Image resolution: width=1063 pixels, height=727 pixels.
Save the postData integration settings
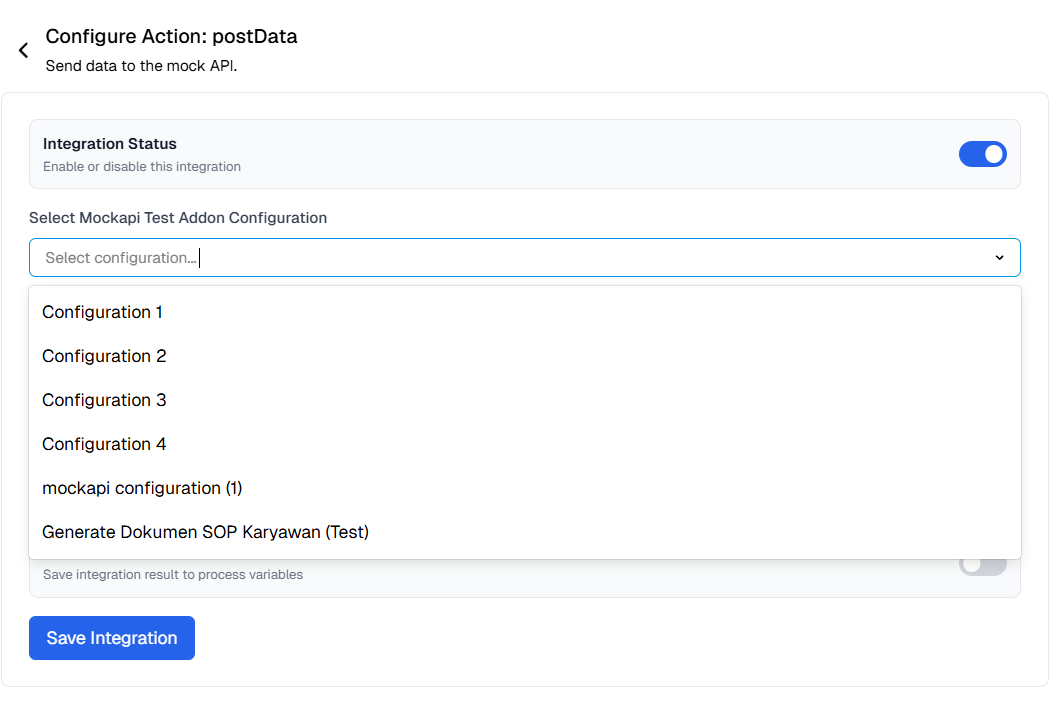pyautogui.click(x=111, y=637)
